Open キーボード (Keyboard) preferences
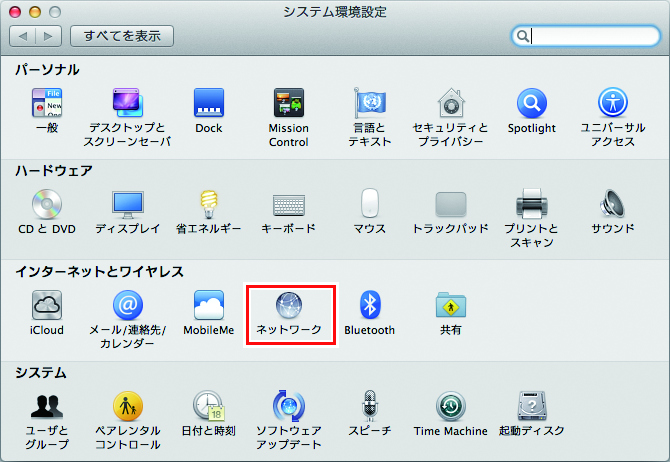Image resolution: width=670 pixels, height=462 pixels. point(289,205)
